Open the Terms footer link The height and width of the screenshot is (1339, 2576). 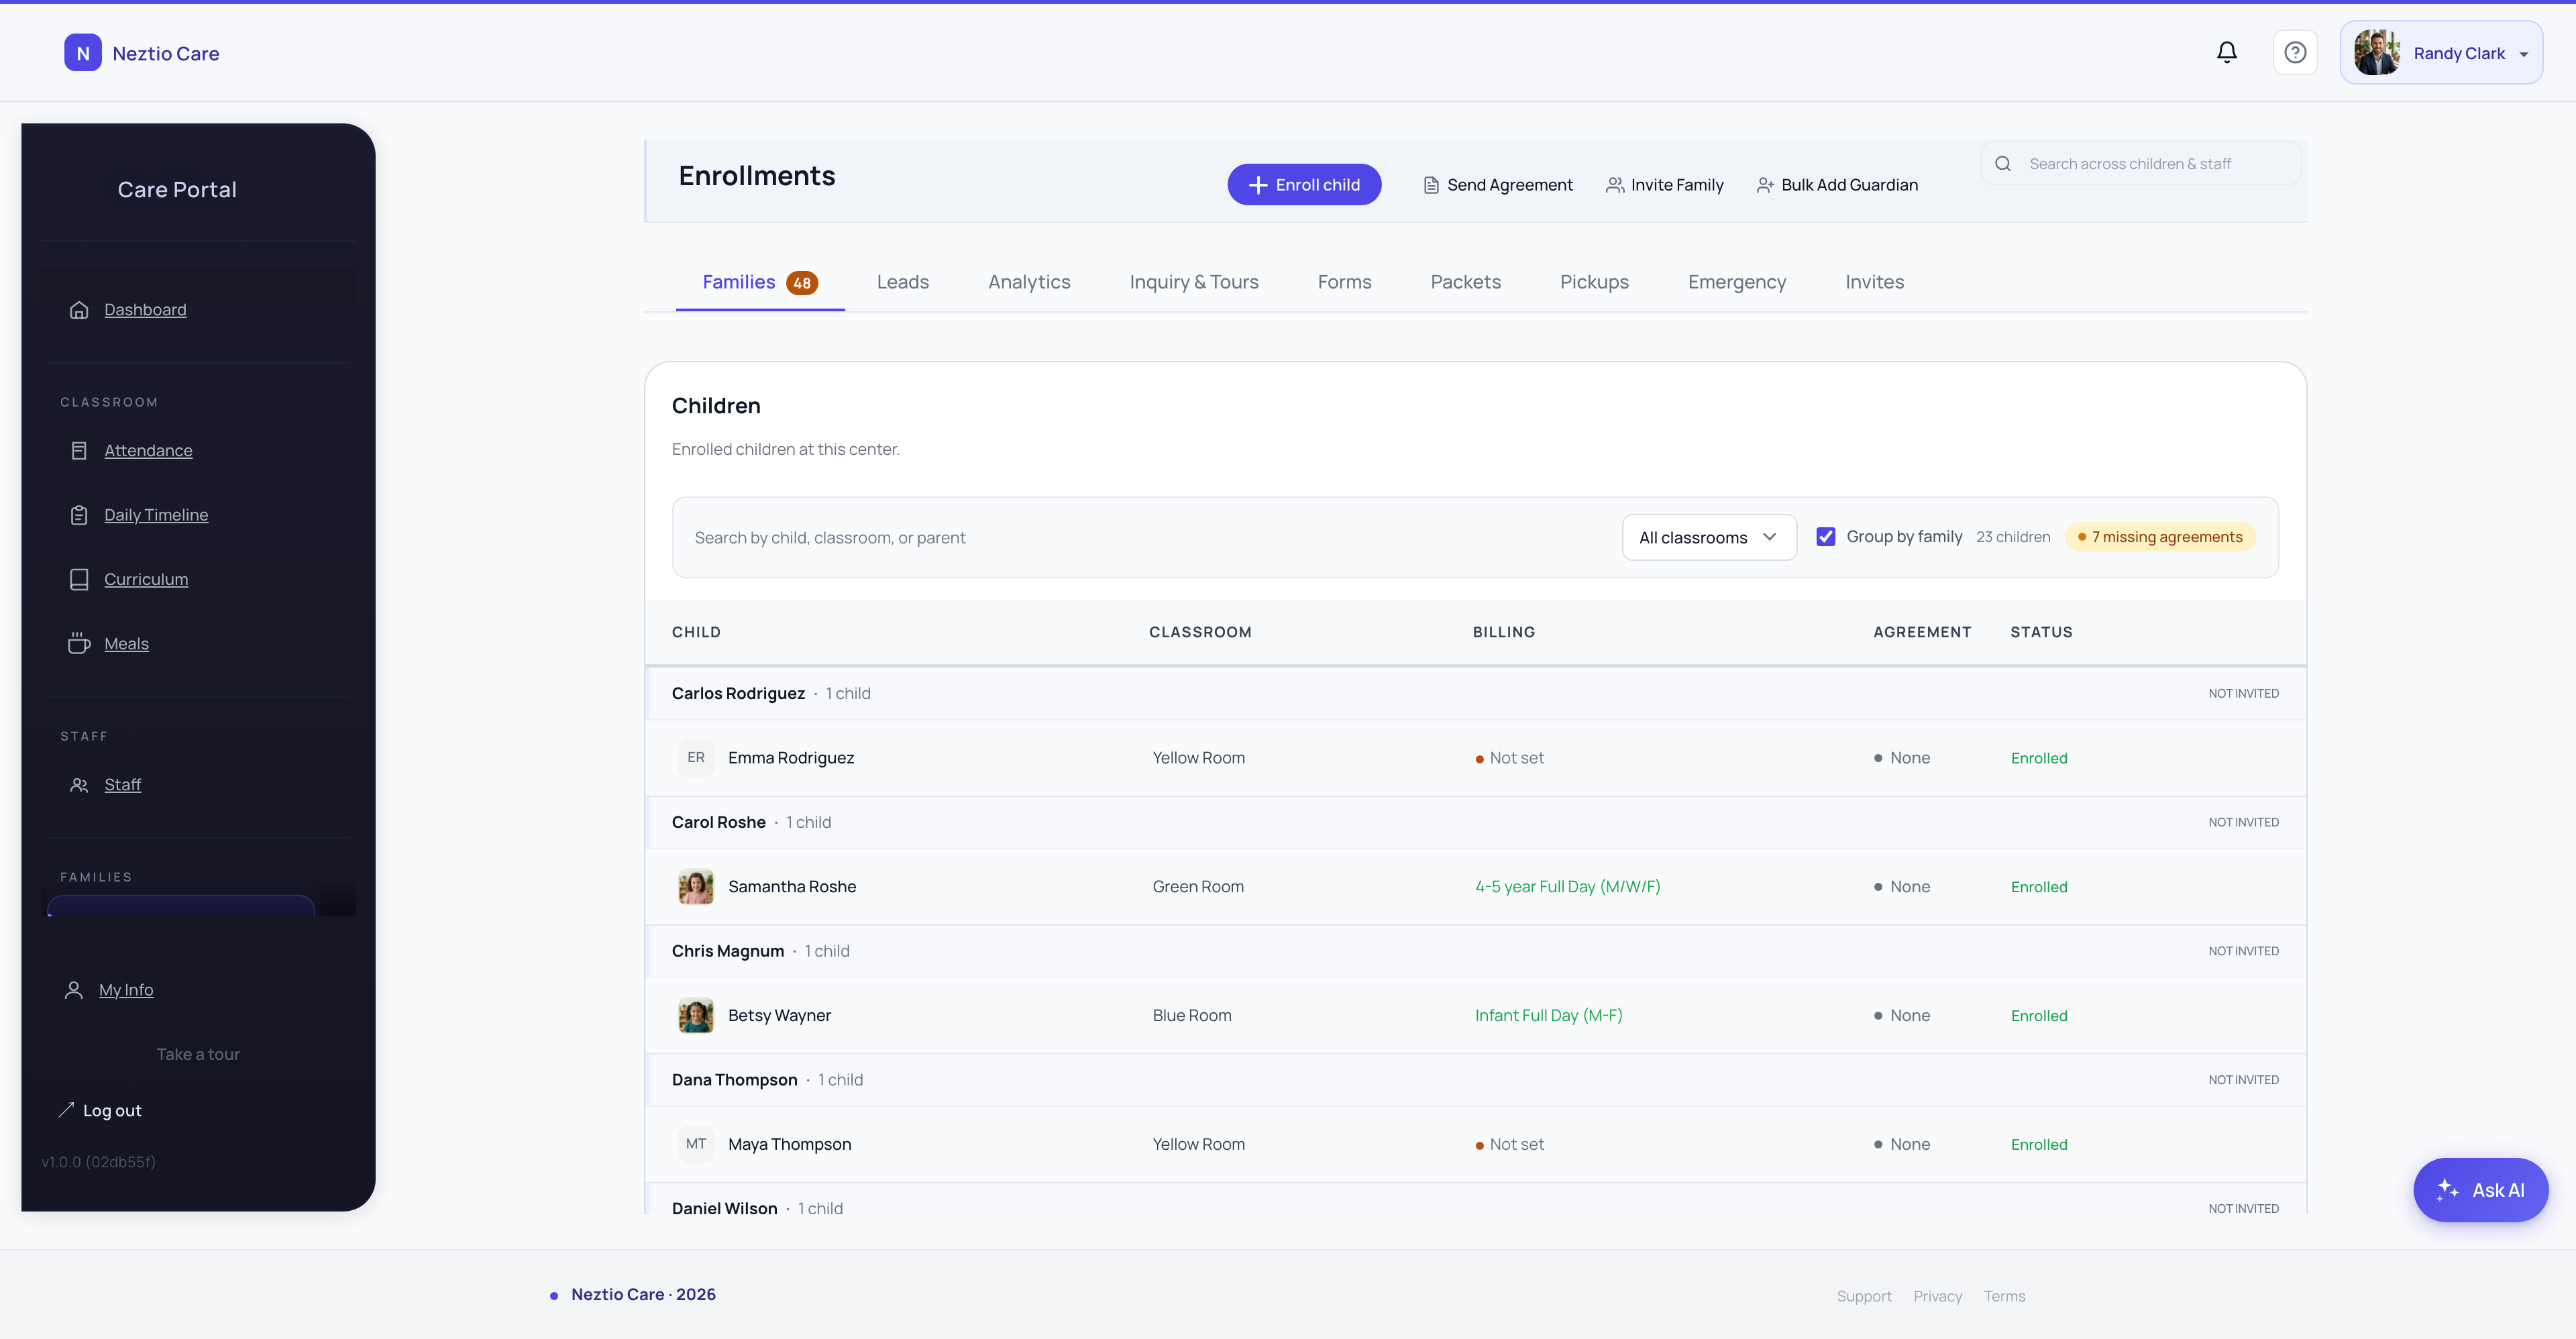point(2004,1296)
